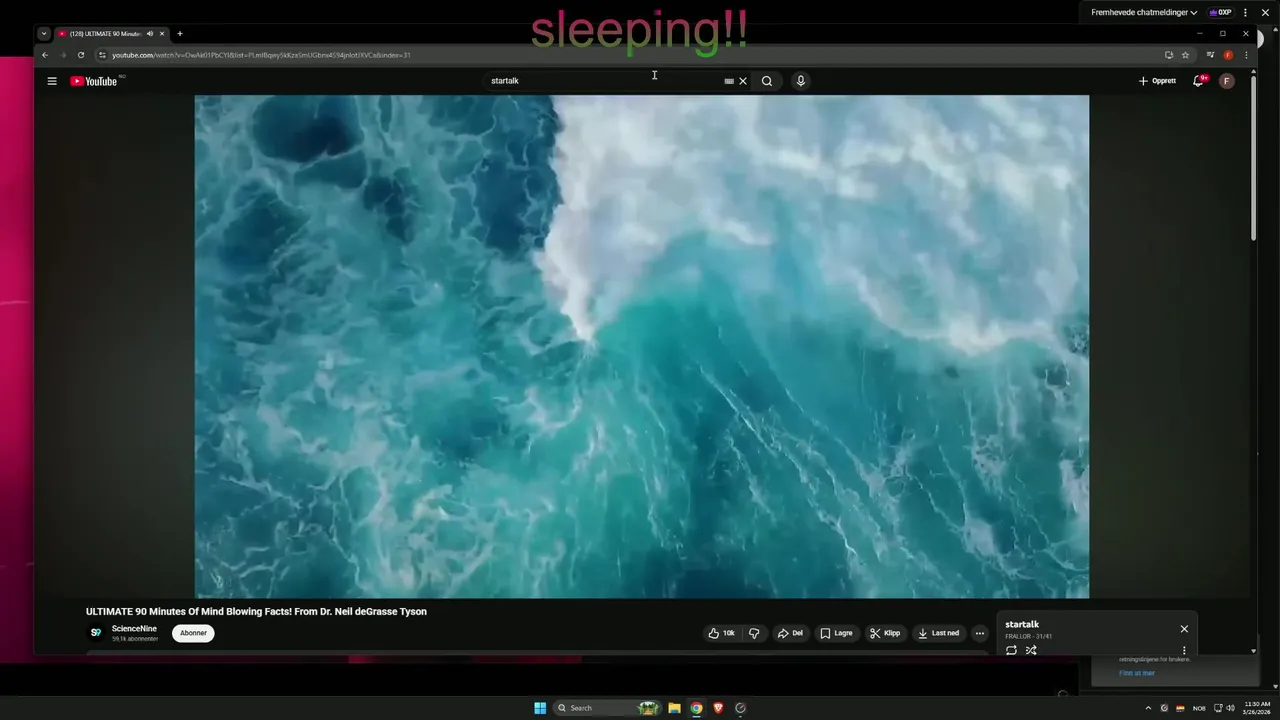The image size is (1280, 720).
Task: Open Chrome profile avatar
Action: 1228,55
